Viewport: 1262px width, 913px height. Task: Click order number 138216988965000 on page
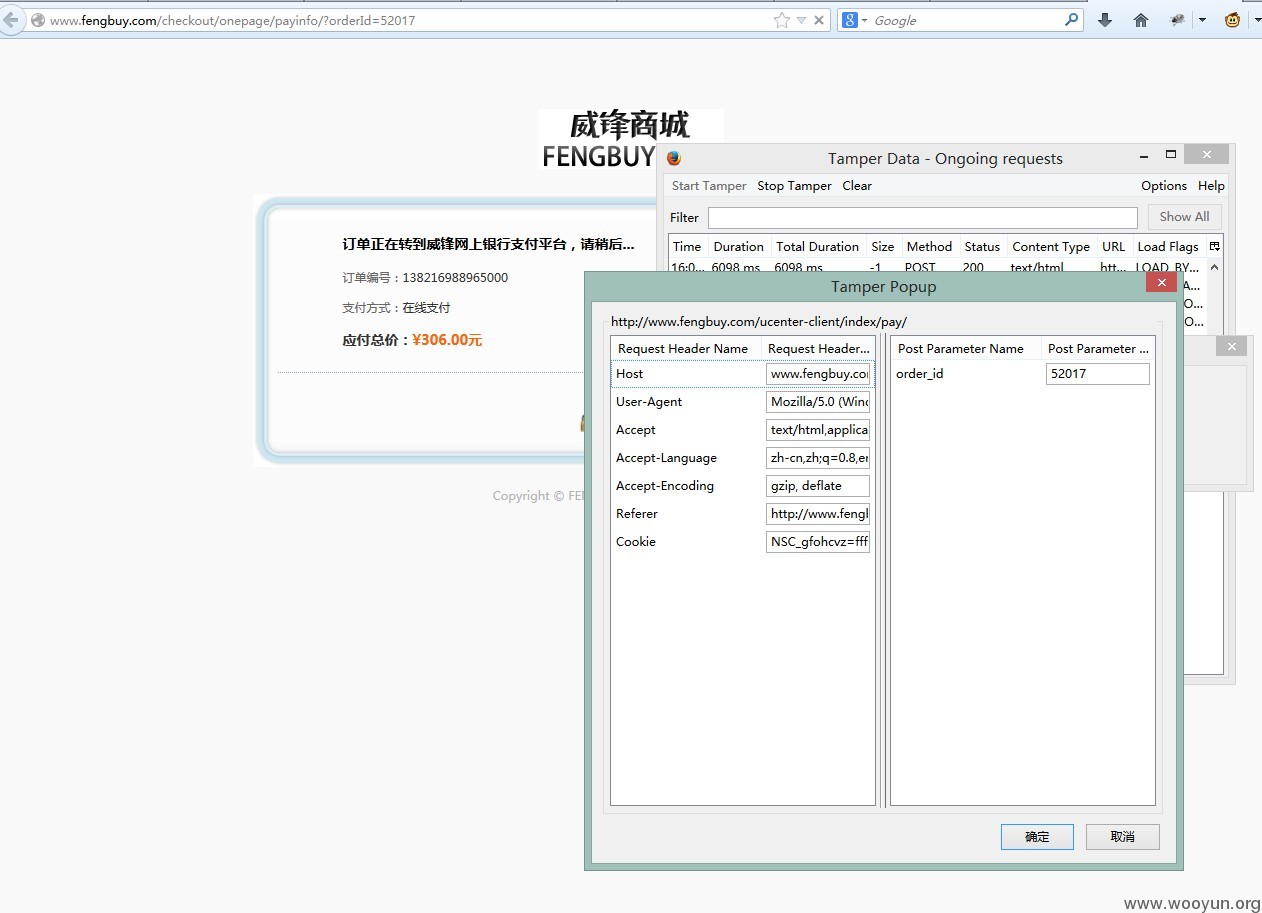455,278
